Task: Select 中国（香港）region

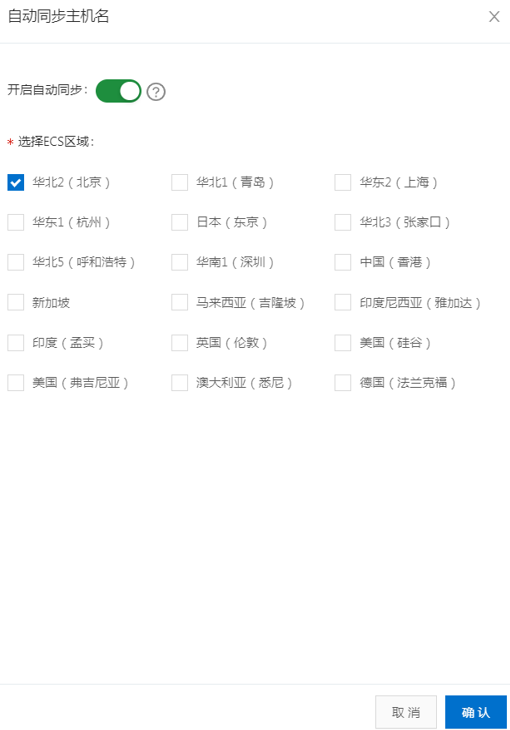Action: coord(343,263)
